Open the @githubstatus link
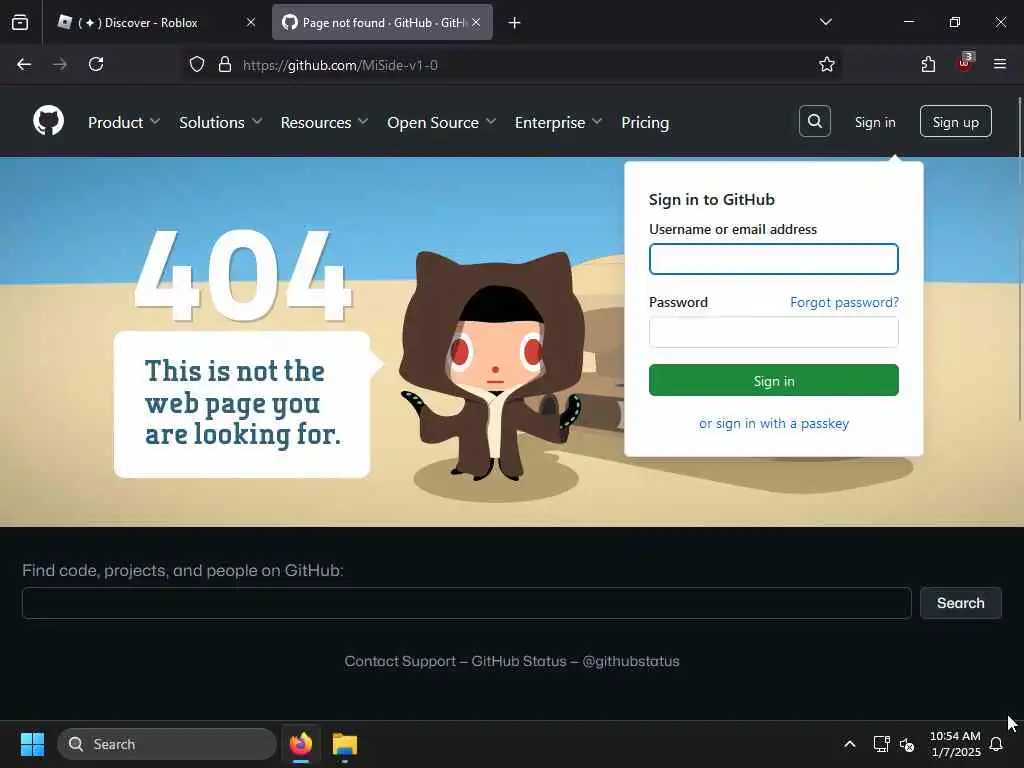The height and width of the screenshot is (768, 1024). click(x=630, y=661)
